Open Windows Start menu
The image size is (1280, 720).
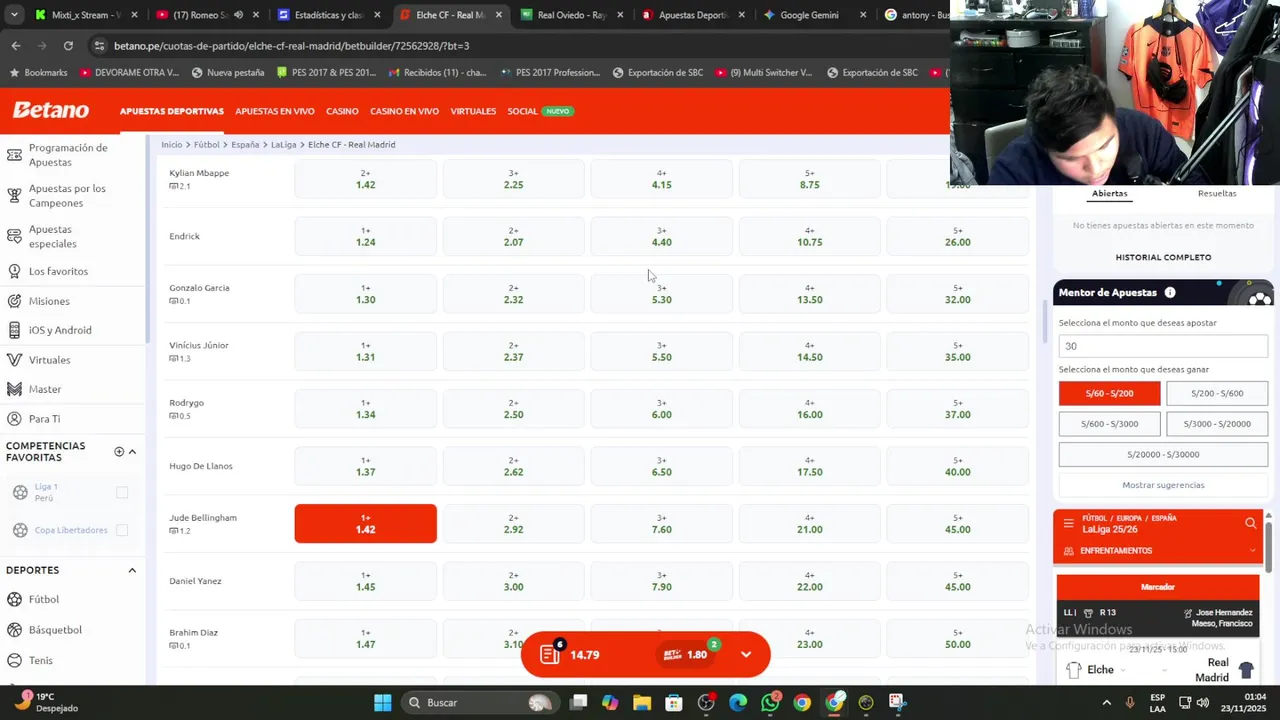[383, 703]
